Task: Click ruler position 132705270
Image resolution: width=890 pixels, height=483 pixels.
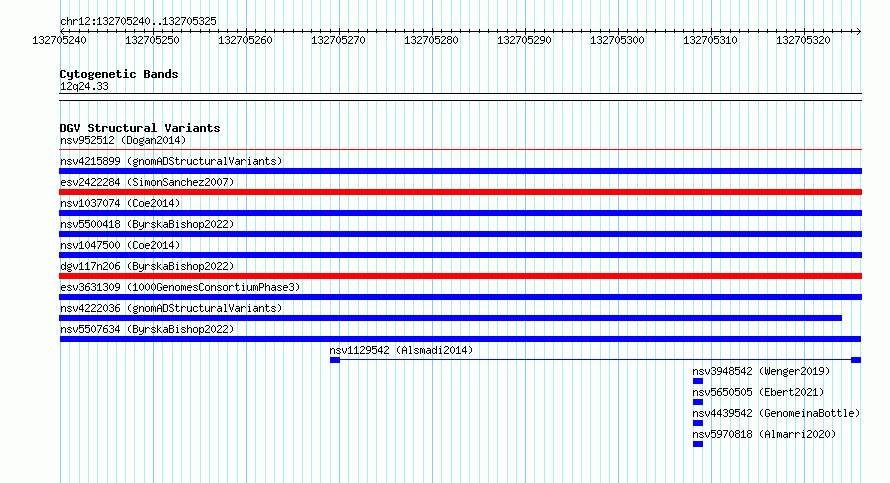Action: [339, 40]
